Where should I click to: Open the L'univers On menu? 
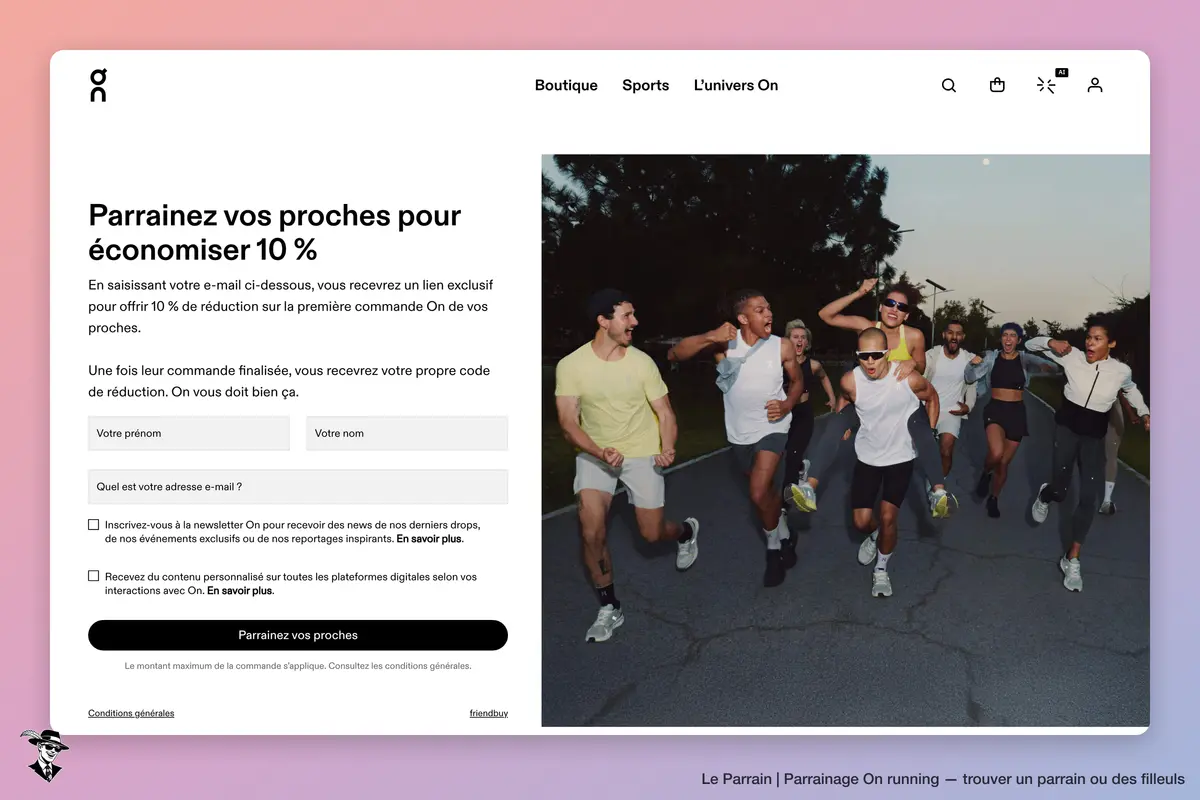(x=736, y=85)
